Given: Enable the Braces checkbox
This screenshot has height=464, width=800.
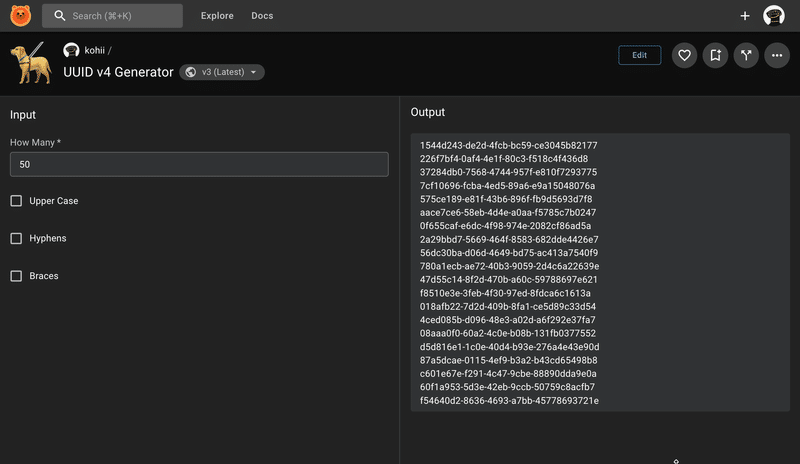Looking at the screenshot, I should 16,276.
